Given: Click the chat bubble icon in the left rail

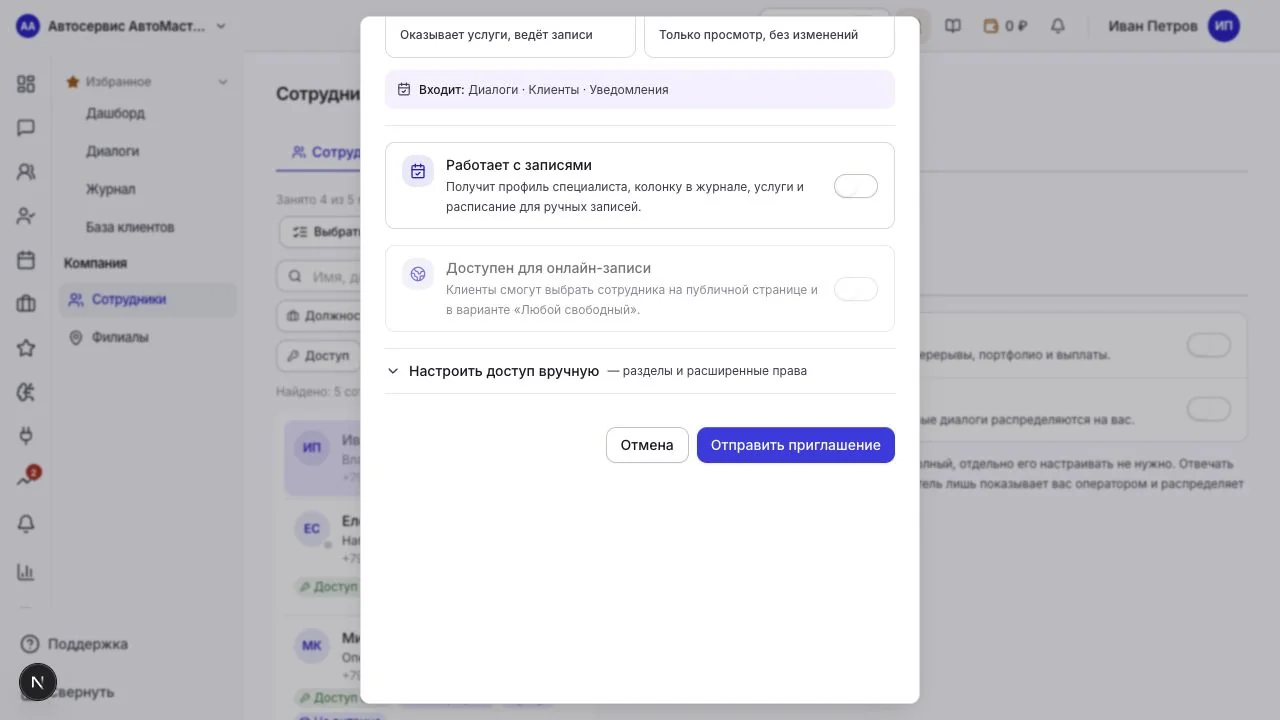Looking at the screenshot, I should [x=26, y=128].
